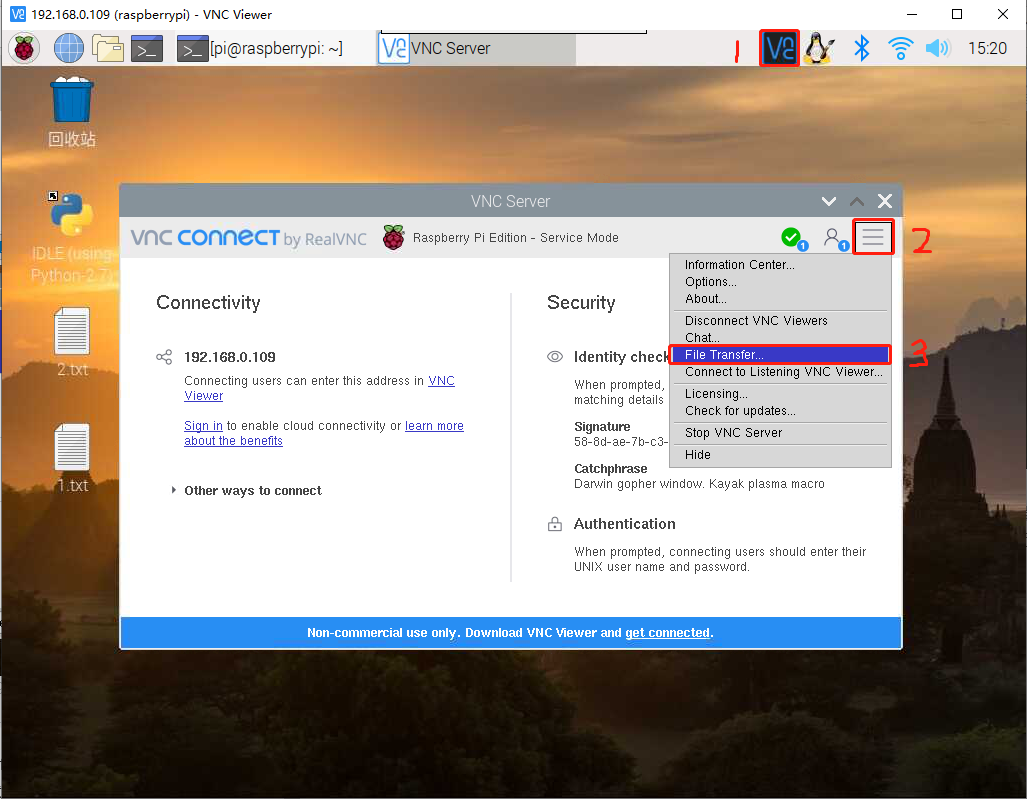Open the Raspberry Pi main menu
Screen dimensions: 1027x799
[24, 48]
